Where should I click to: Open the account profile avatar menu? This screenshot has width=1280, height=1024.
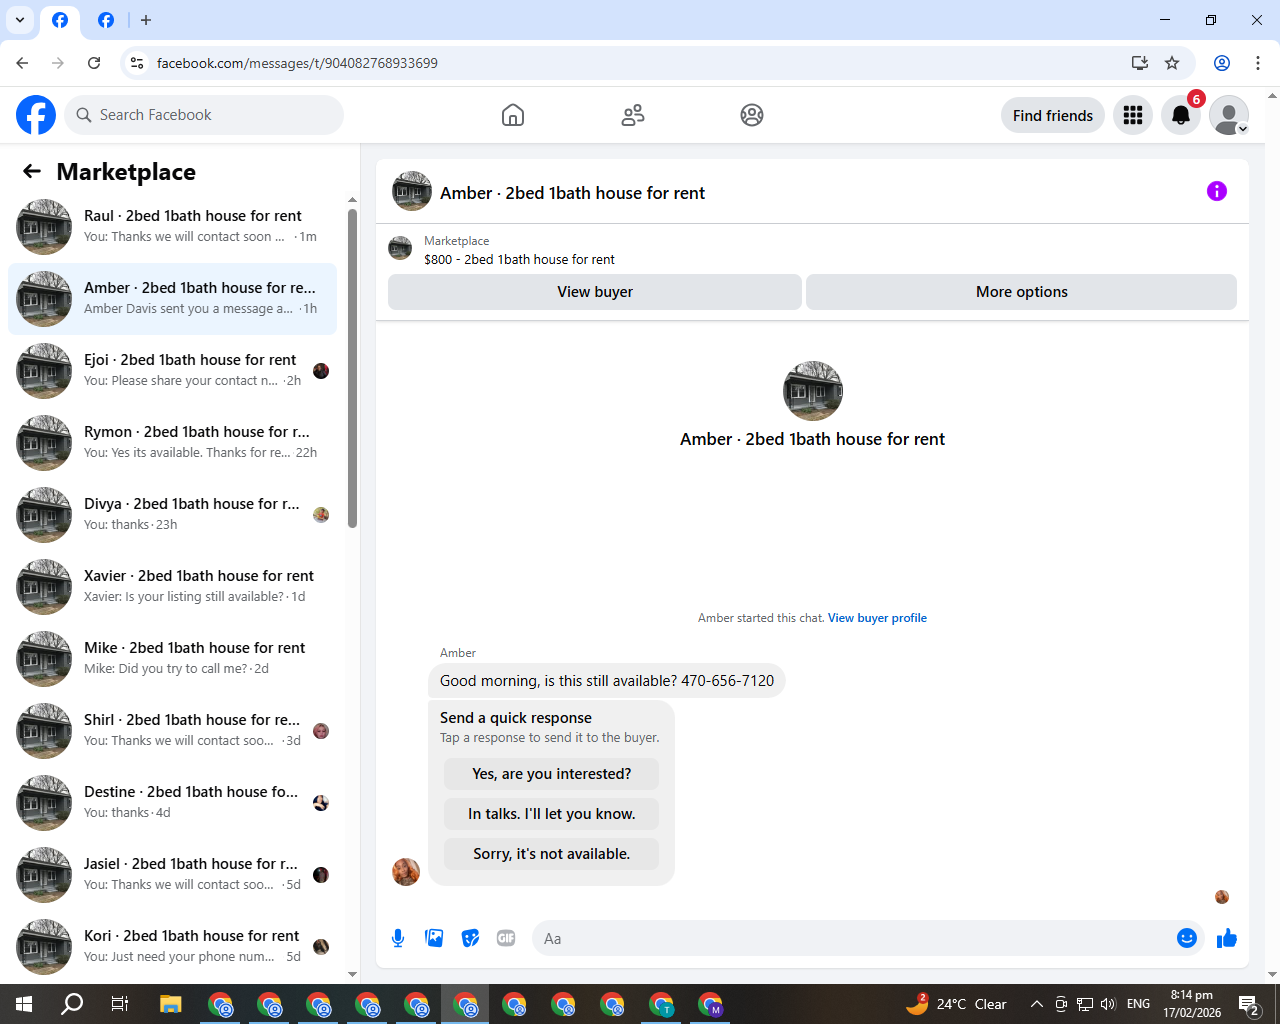coord(1229,115)
